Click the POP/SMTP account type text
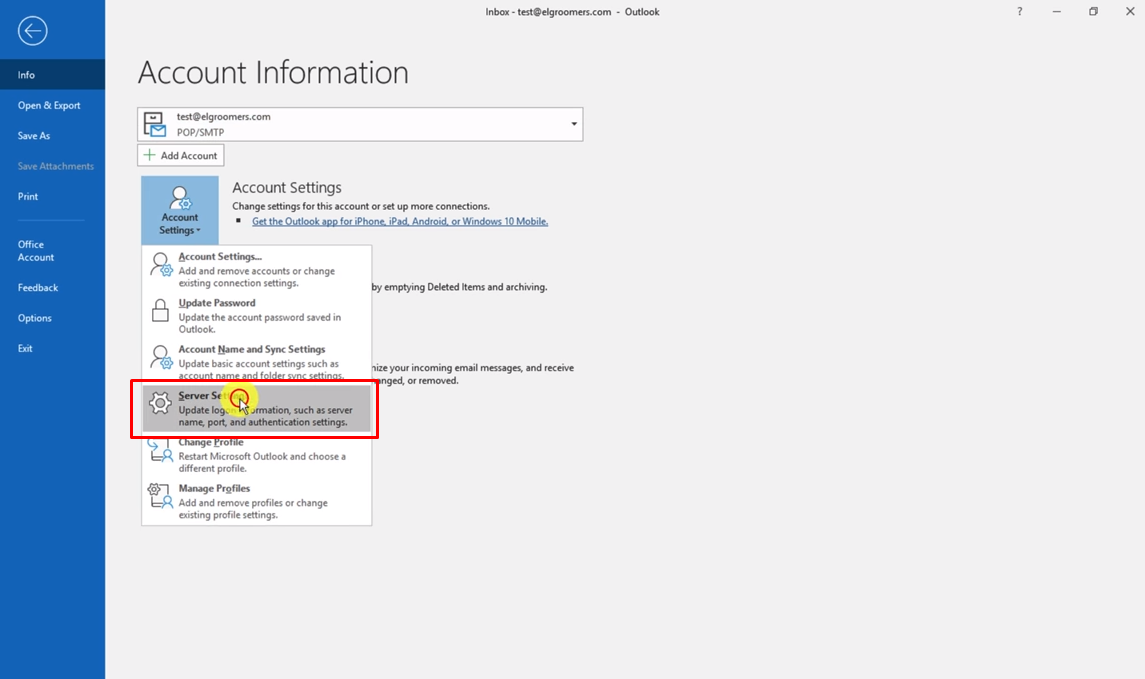The image size is (1145, 679). [200, 132]
